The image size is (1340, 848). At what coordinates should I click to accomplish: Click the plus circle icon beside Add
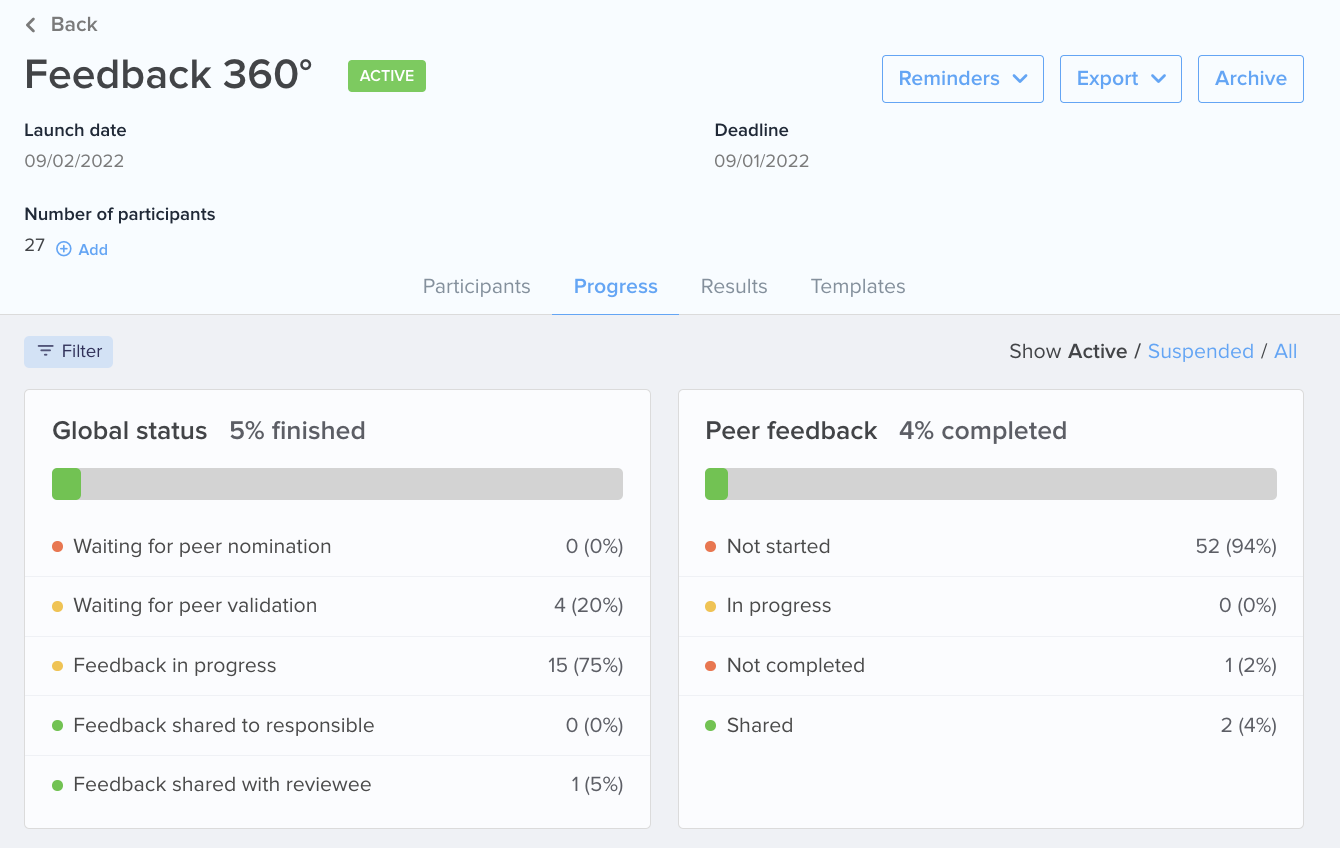pyautogui.click(x=64, y=249)
